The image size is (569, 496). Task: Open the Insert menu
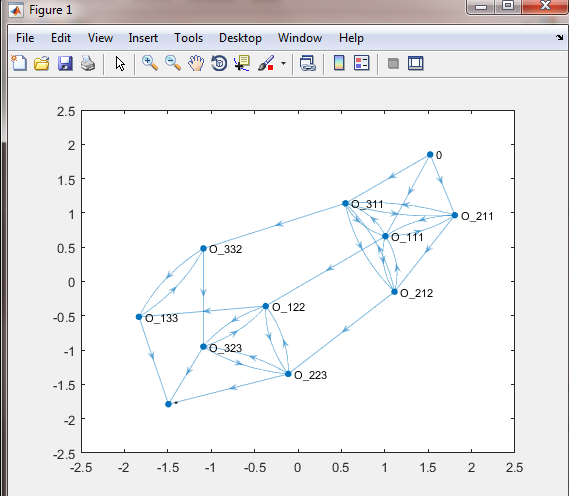[143, 38]
